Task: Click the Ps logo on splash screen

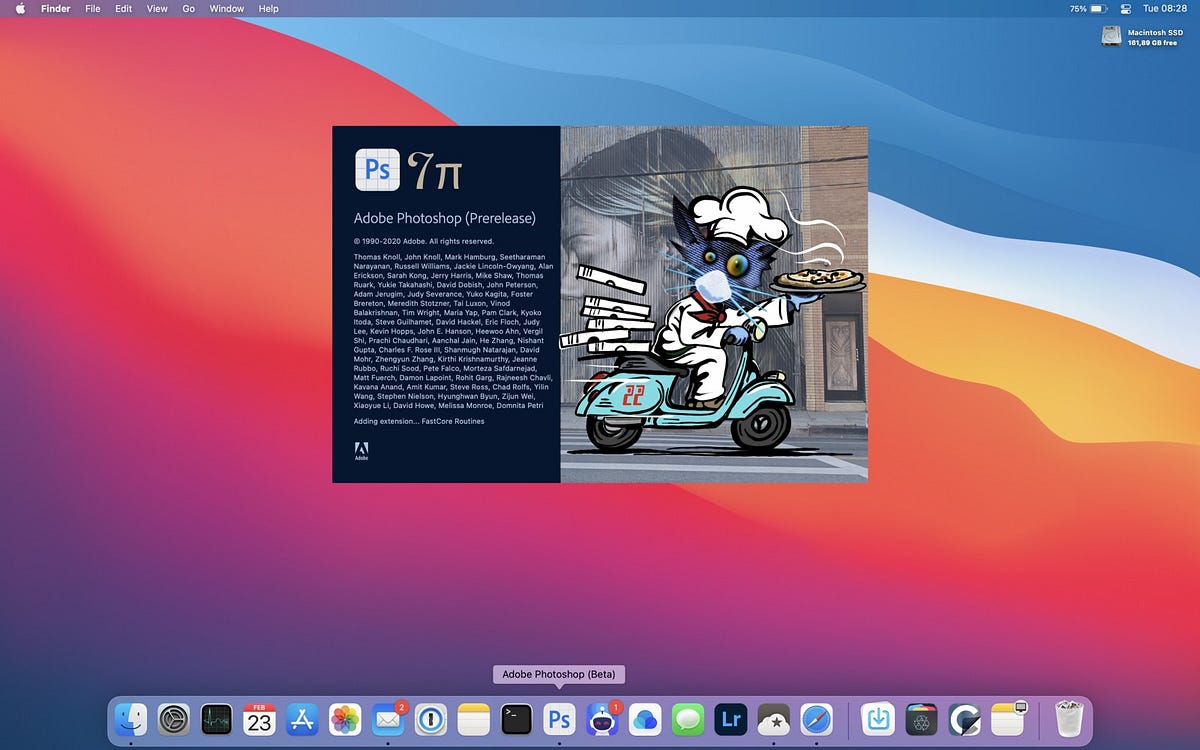Action: (x=377, y=169)
